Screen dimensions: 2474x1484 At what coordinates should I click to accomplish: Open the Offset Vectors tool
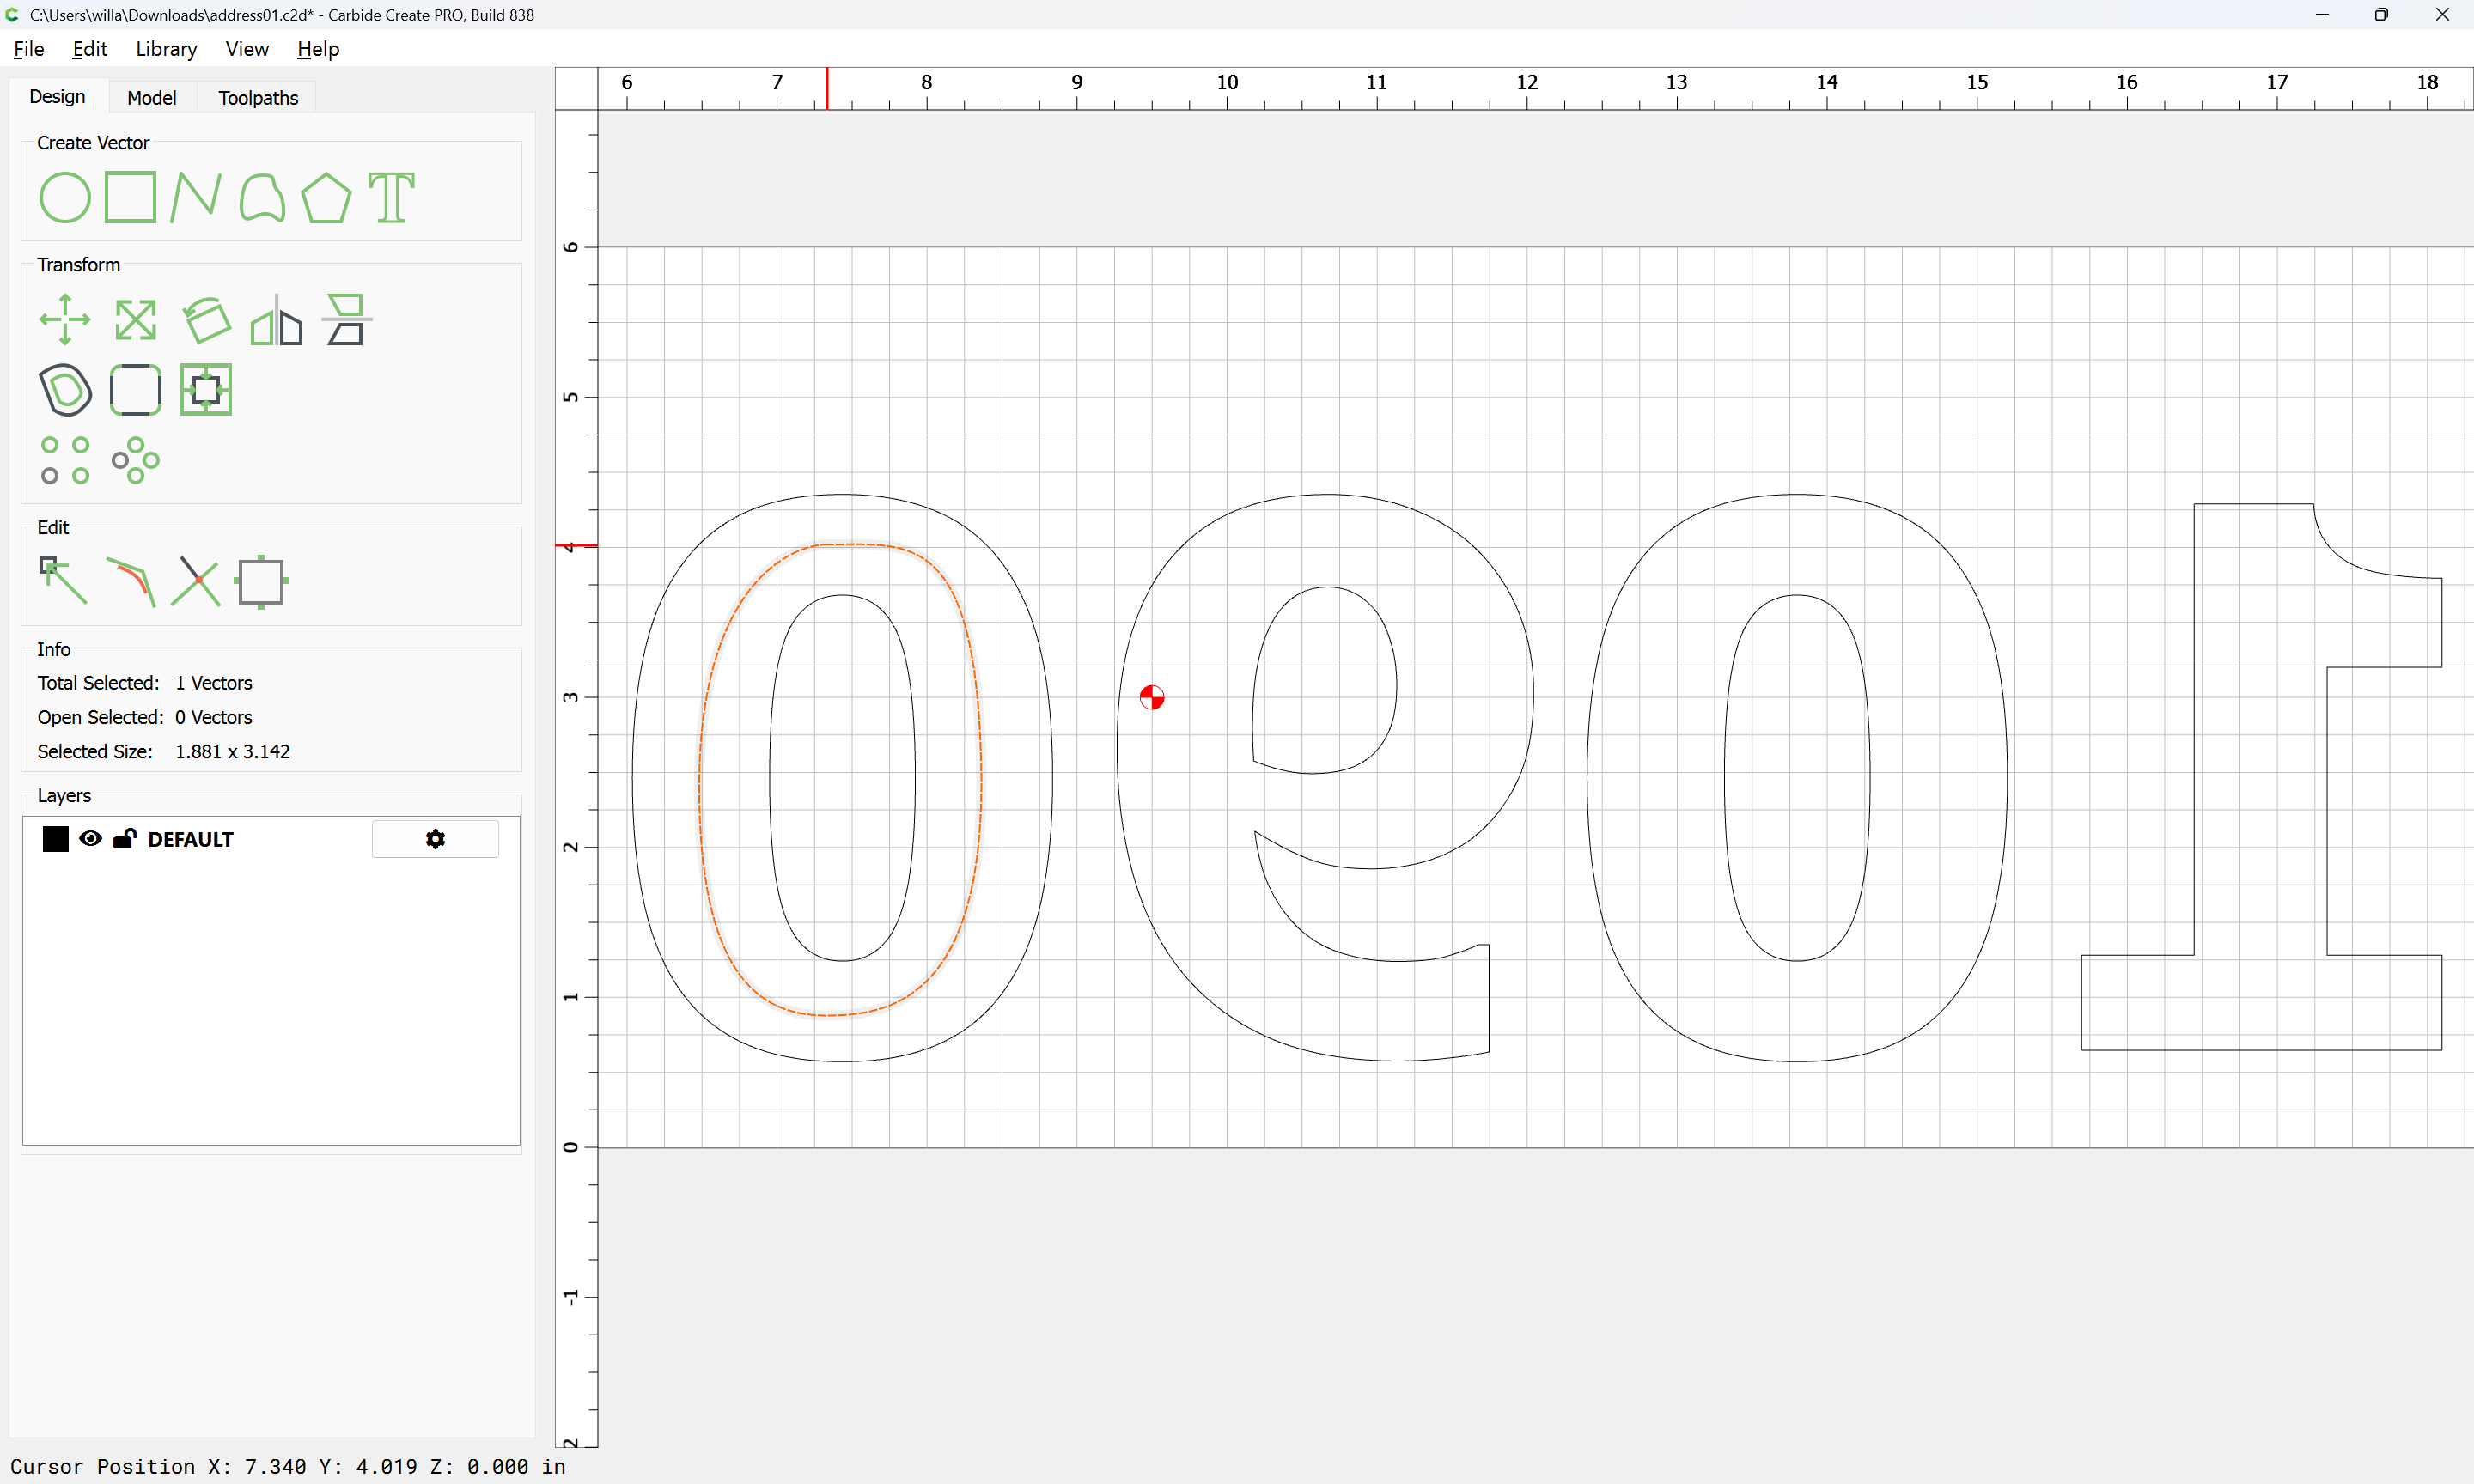click(65, 390)
